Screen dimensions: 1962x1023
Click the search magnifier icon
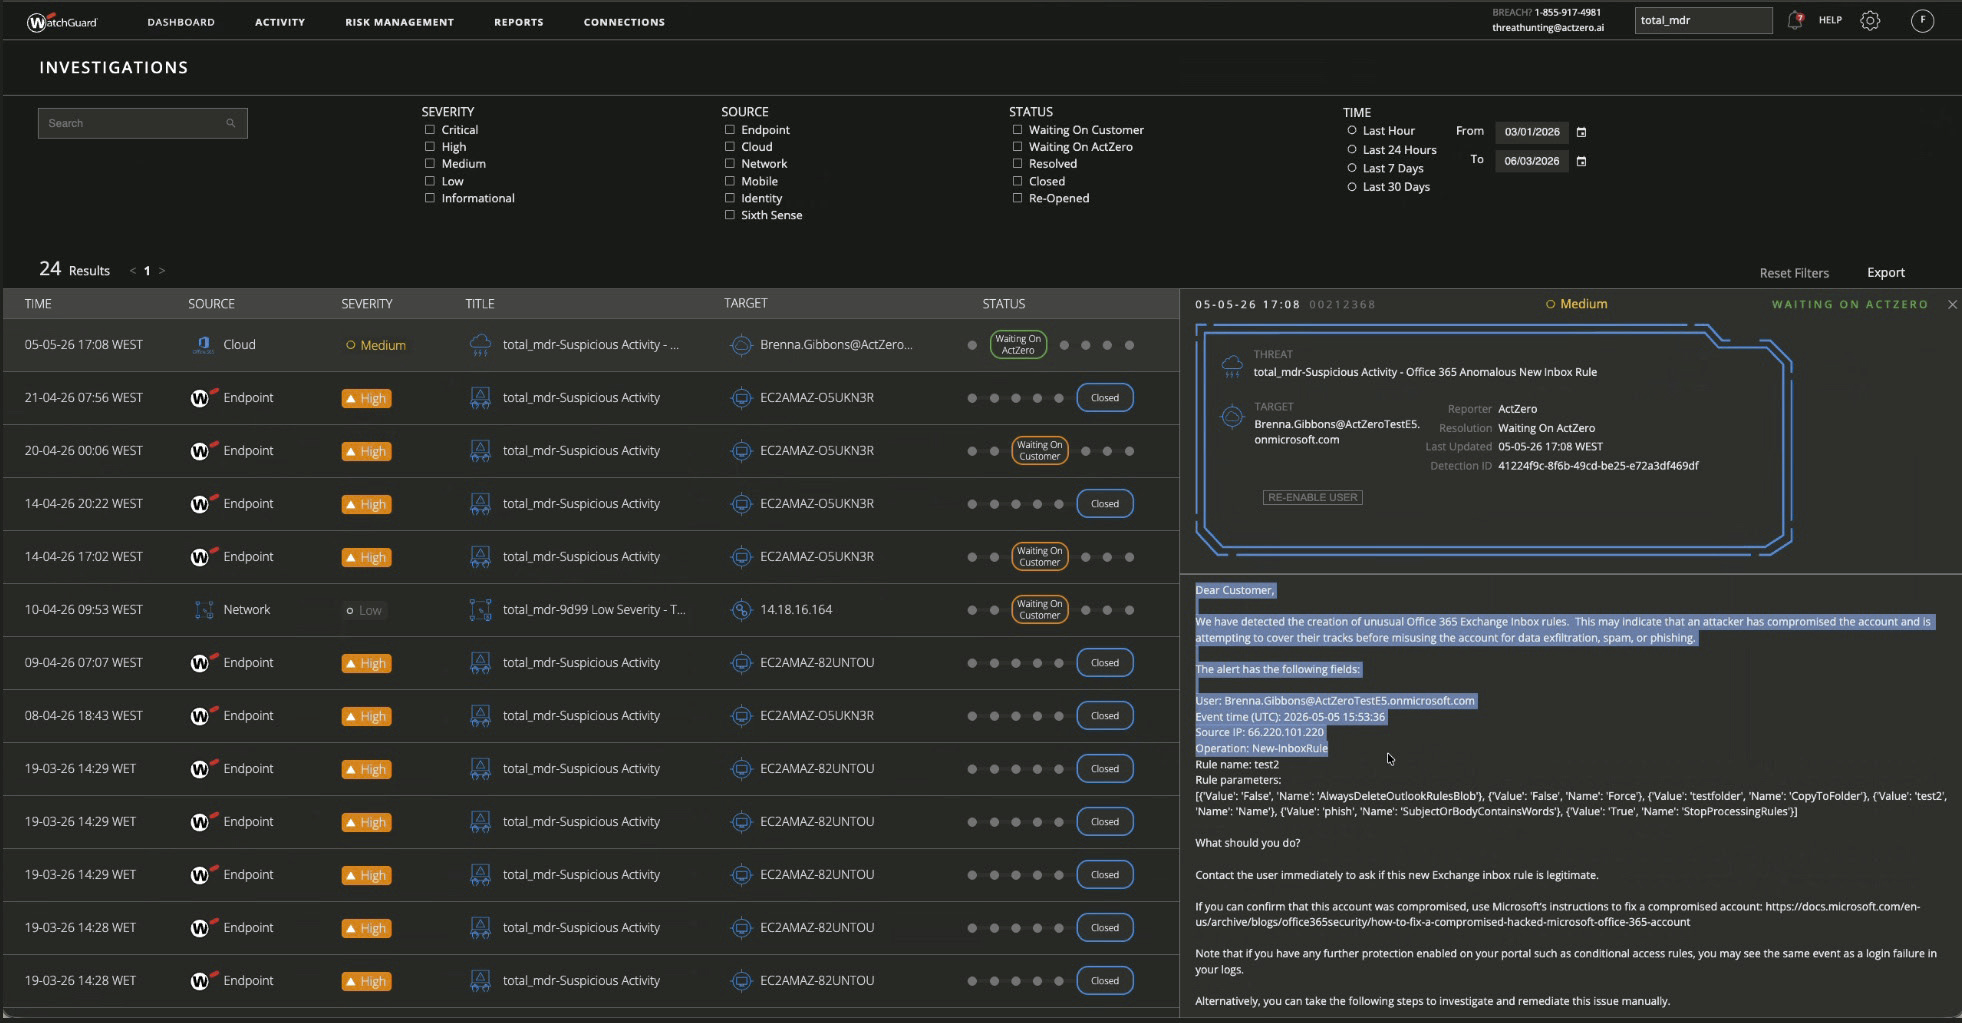coord(230,123)
